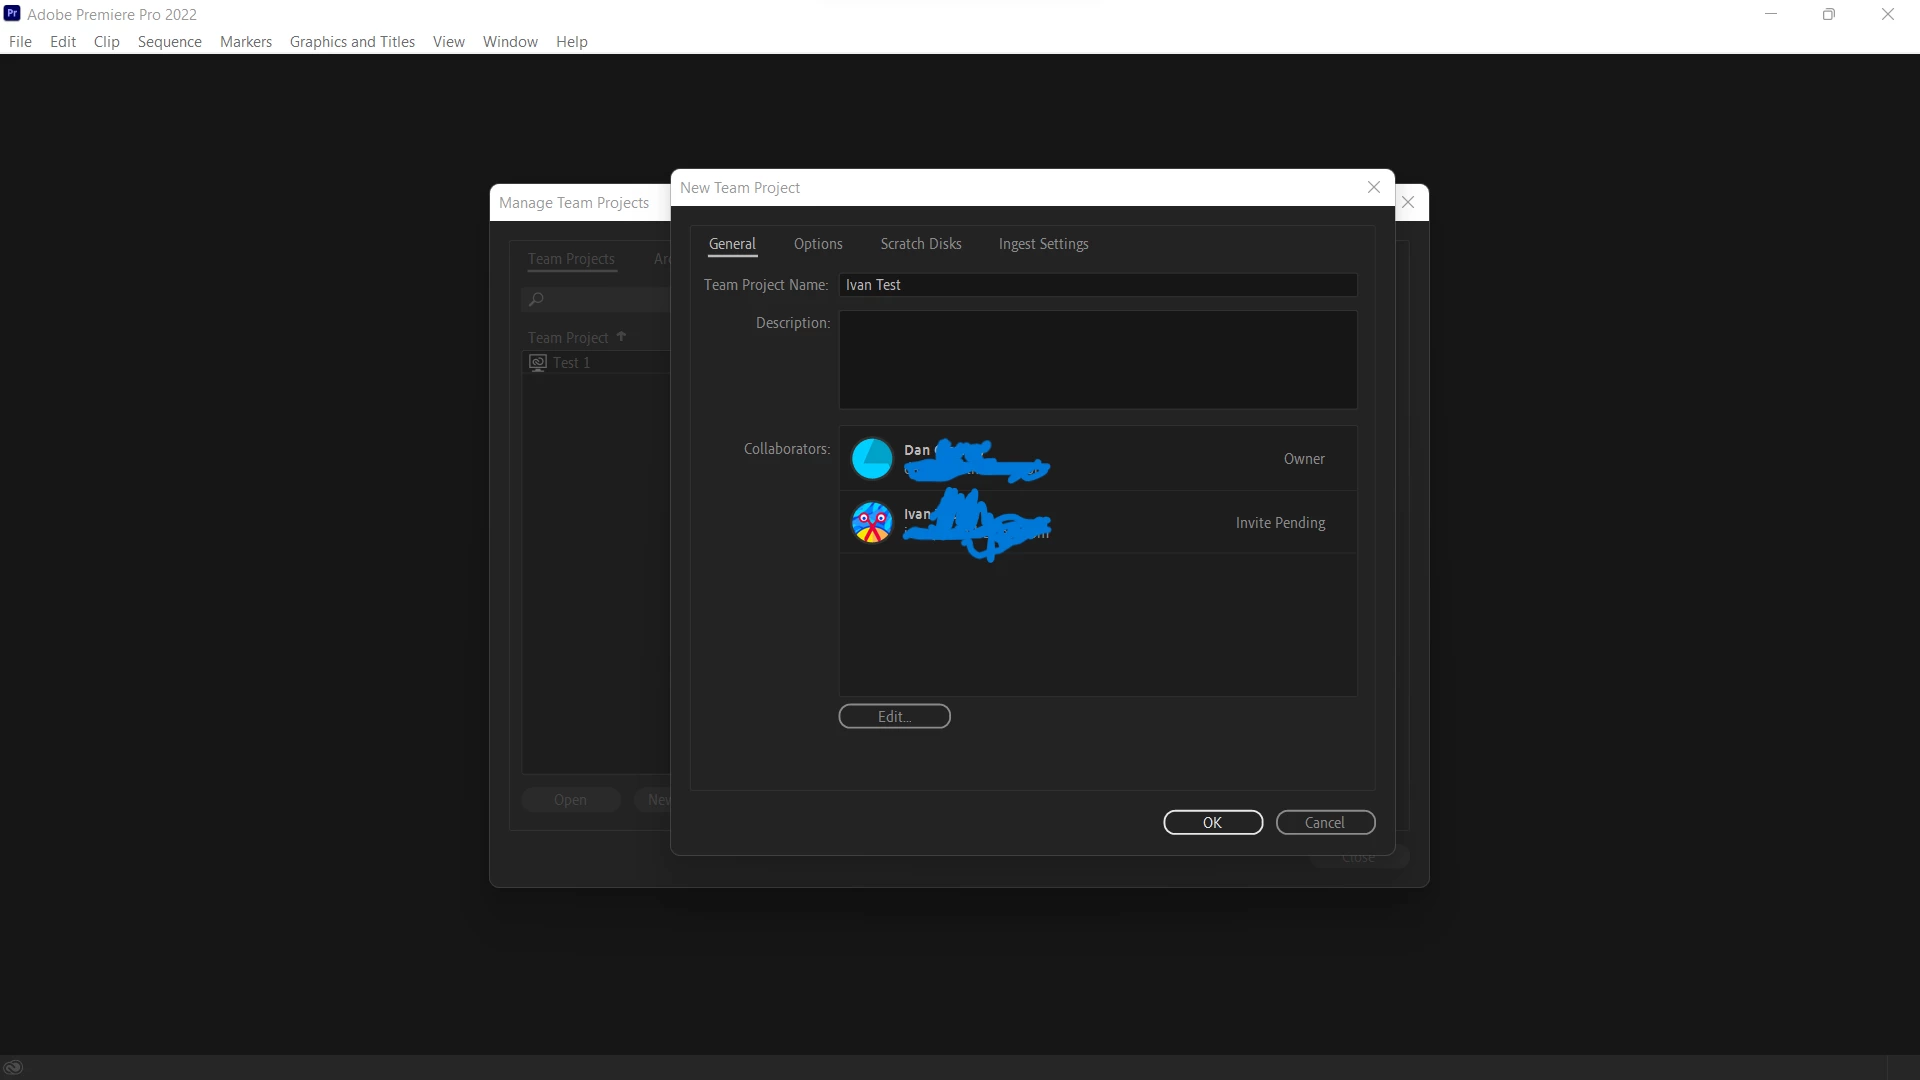Screen dimensions: 1920x1080
Task: Click into the Description text area
Action: click(1097, 360)
